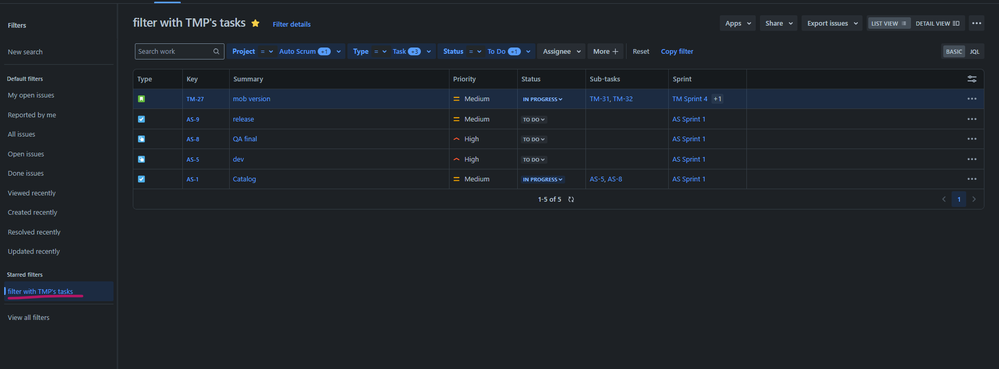The width and height of the screenshot is (999, 369).
Task: Change the To Do status of AS-5
Action: 534,159
